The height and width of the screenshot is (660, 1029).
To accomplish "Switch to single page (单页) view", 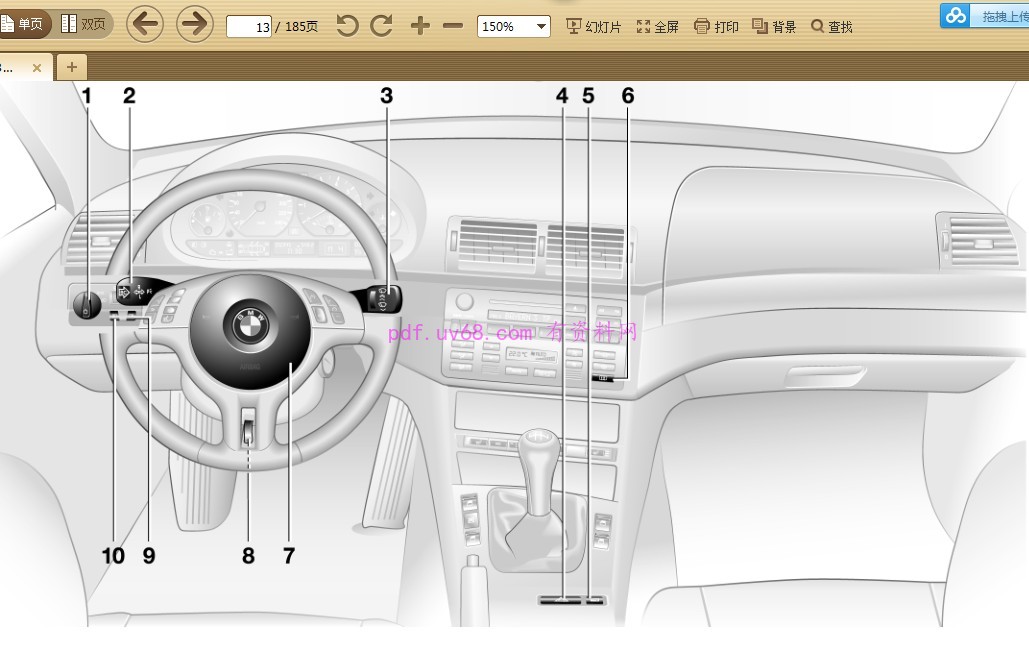I will click(23, 24).
